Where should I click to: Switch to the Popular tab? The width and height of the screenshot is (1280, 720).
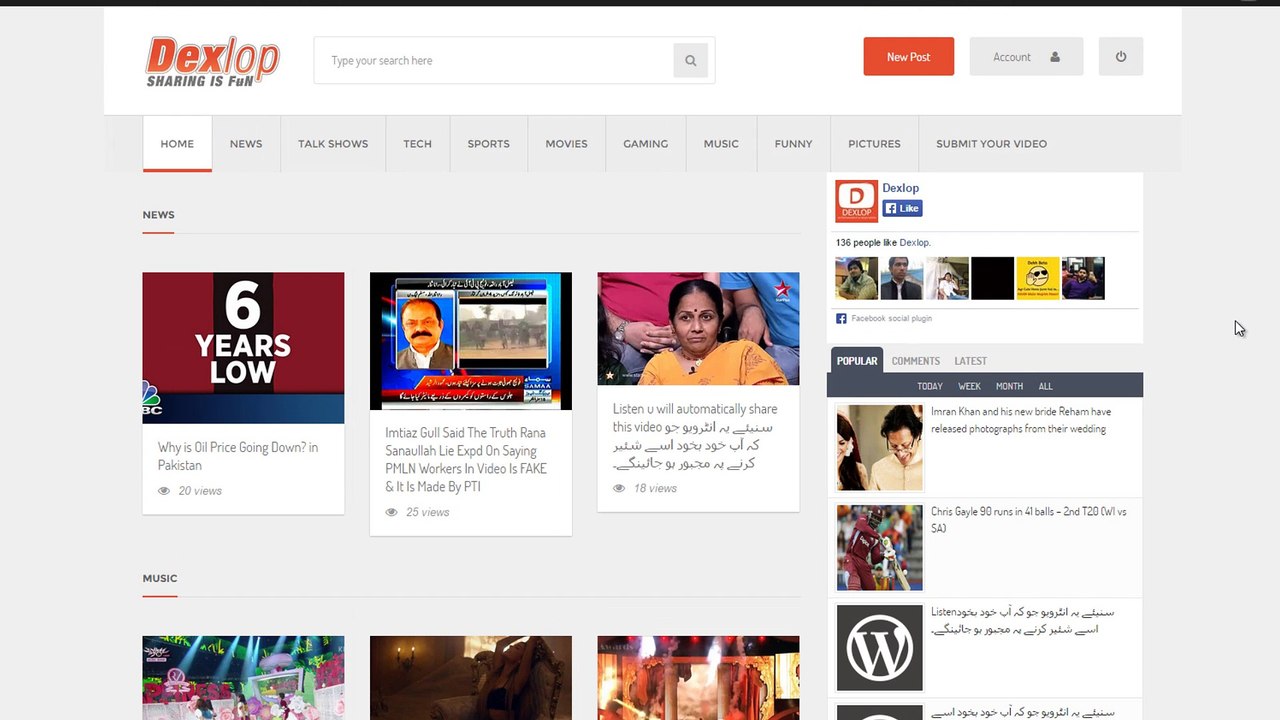coord(857,361)
